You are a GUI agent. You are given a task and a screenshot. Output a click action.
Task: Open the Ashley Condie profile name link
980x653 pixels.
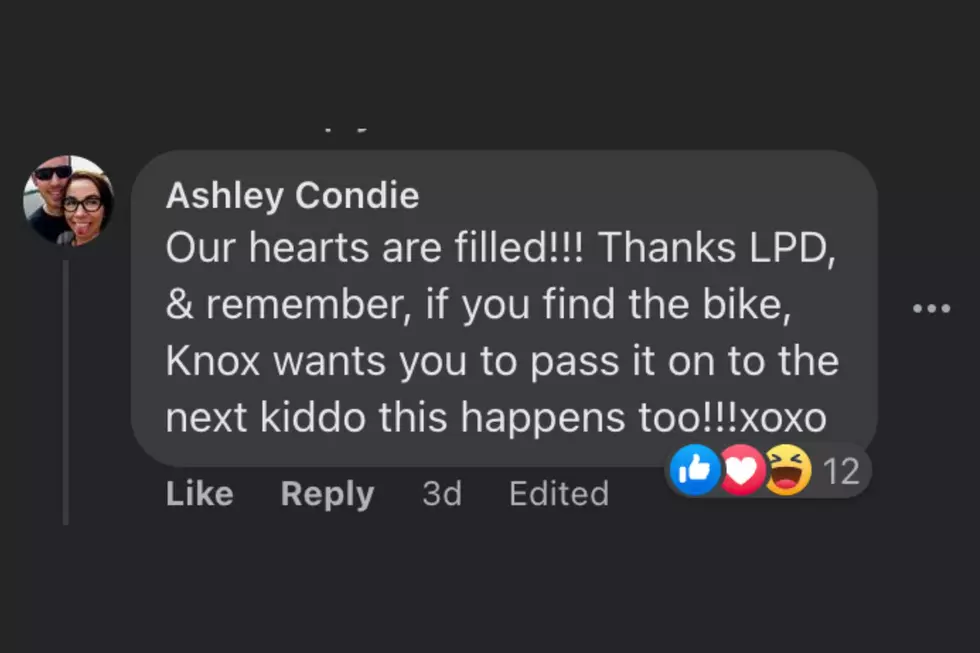pyautogui.click(x=292, y=195)
